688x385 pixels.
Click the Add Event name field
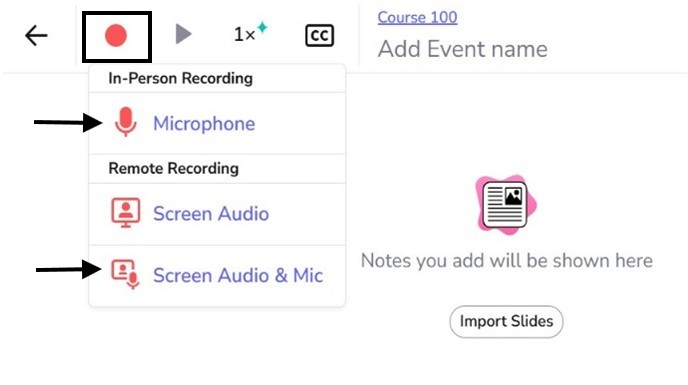462,49
